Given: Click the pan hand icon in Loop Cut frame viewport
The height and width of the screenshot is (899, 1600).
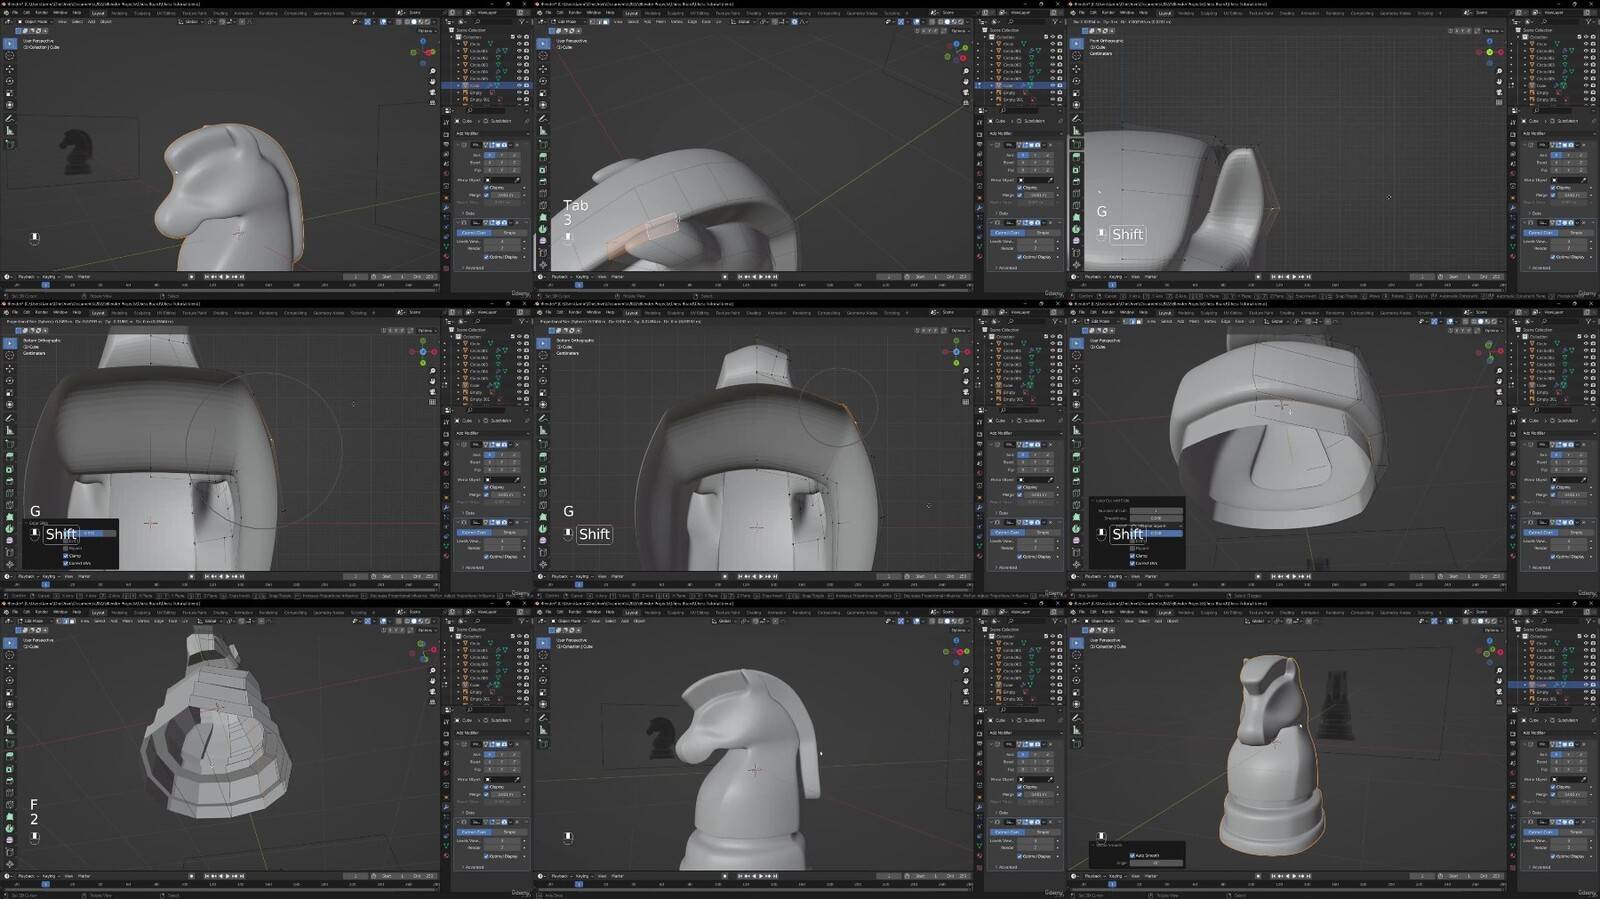Looking at the screenshot, I should pos(1499,381).
